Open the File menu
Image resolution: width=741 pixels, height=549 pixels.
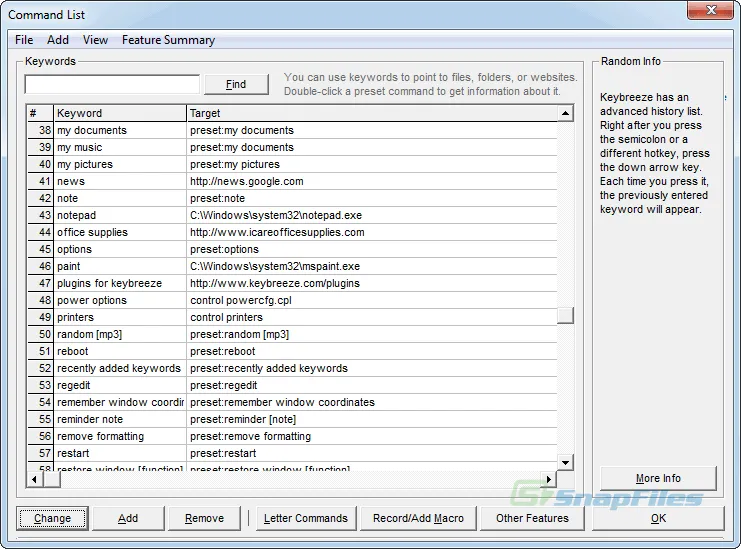[x=24, y=40]
